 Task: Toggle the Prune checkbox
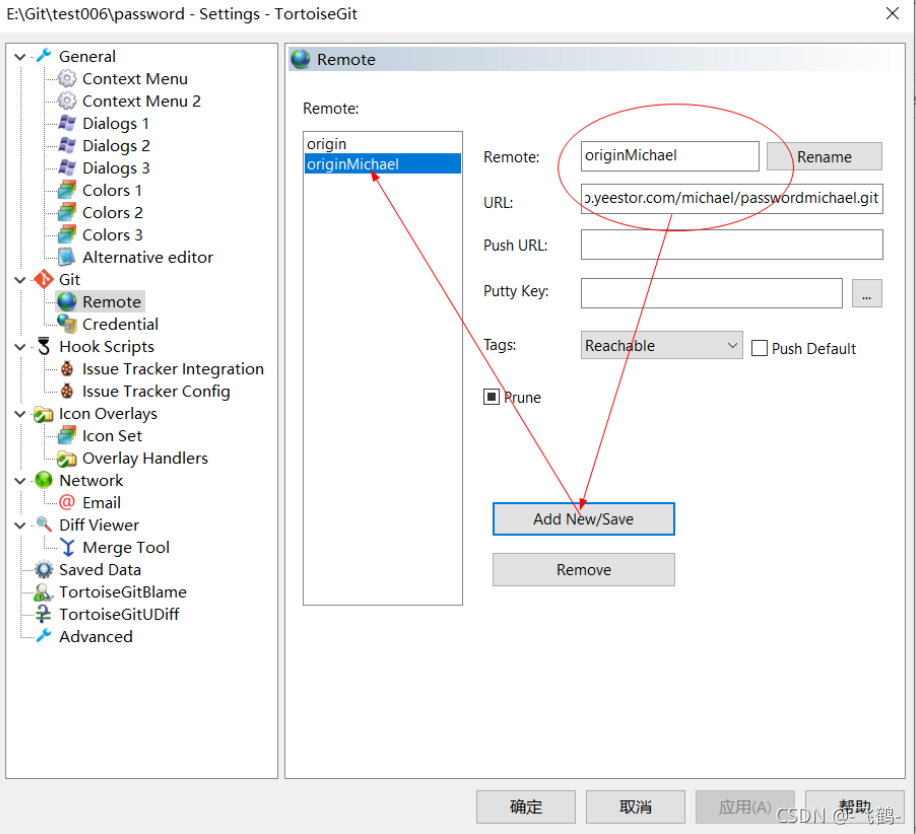[491, 397]
